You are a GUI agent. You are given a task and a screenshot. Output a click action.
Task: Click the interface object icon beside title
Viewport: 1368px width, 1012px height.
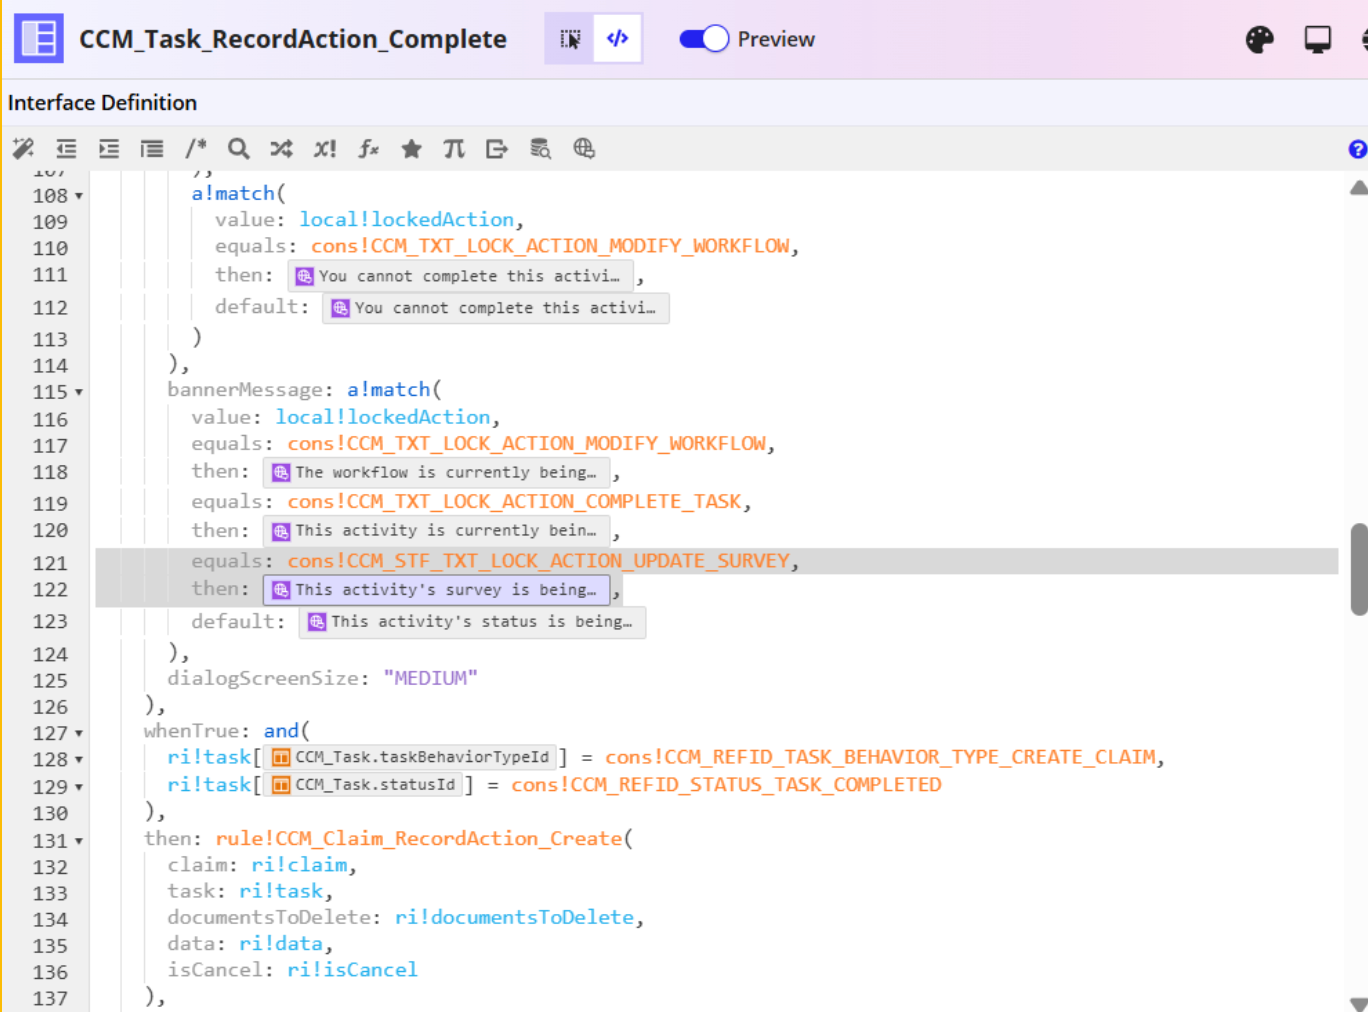tap(39, 39)
